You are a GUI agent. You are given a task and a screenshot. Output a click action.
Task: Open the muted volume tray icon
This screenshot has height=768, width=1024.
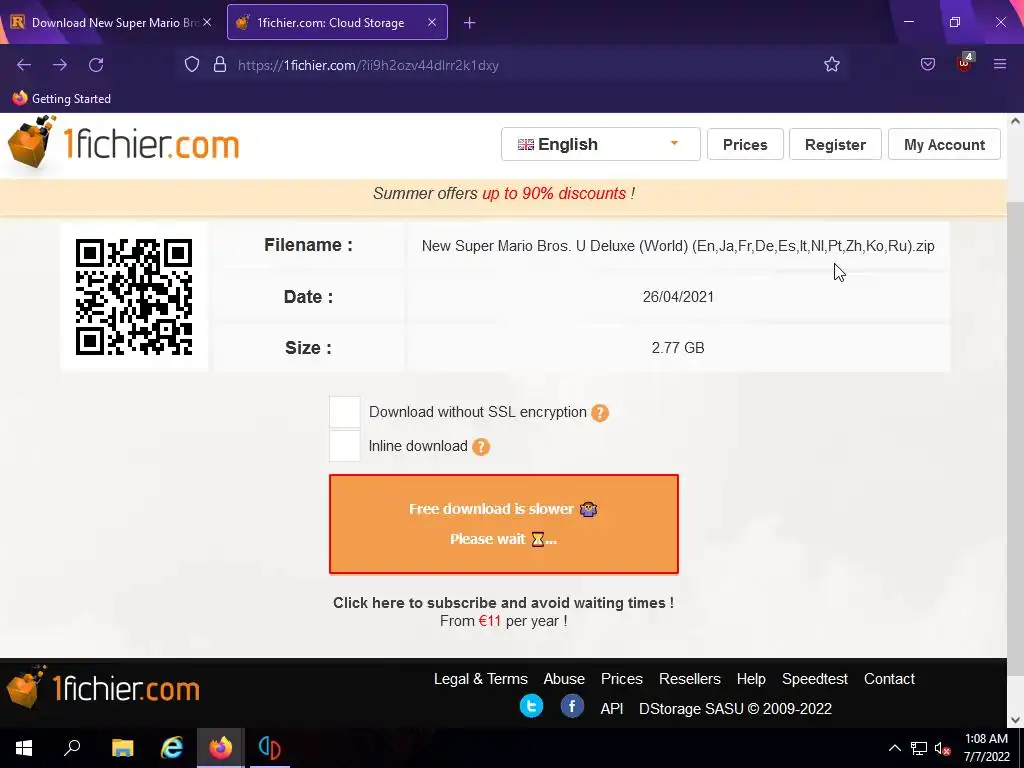[x=942, y=748]
